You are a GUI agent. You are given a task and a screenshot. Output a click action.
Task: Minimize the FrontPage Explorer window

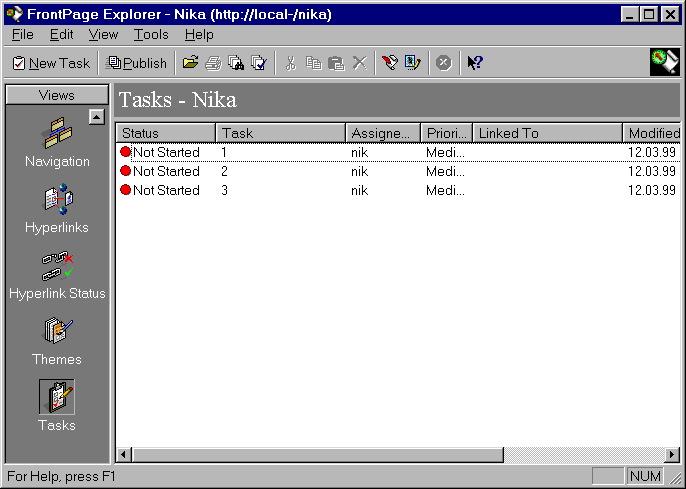coord(629,14)
